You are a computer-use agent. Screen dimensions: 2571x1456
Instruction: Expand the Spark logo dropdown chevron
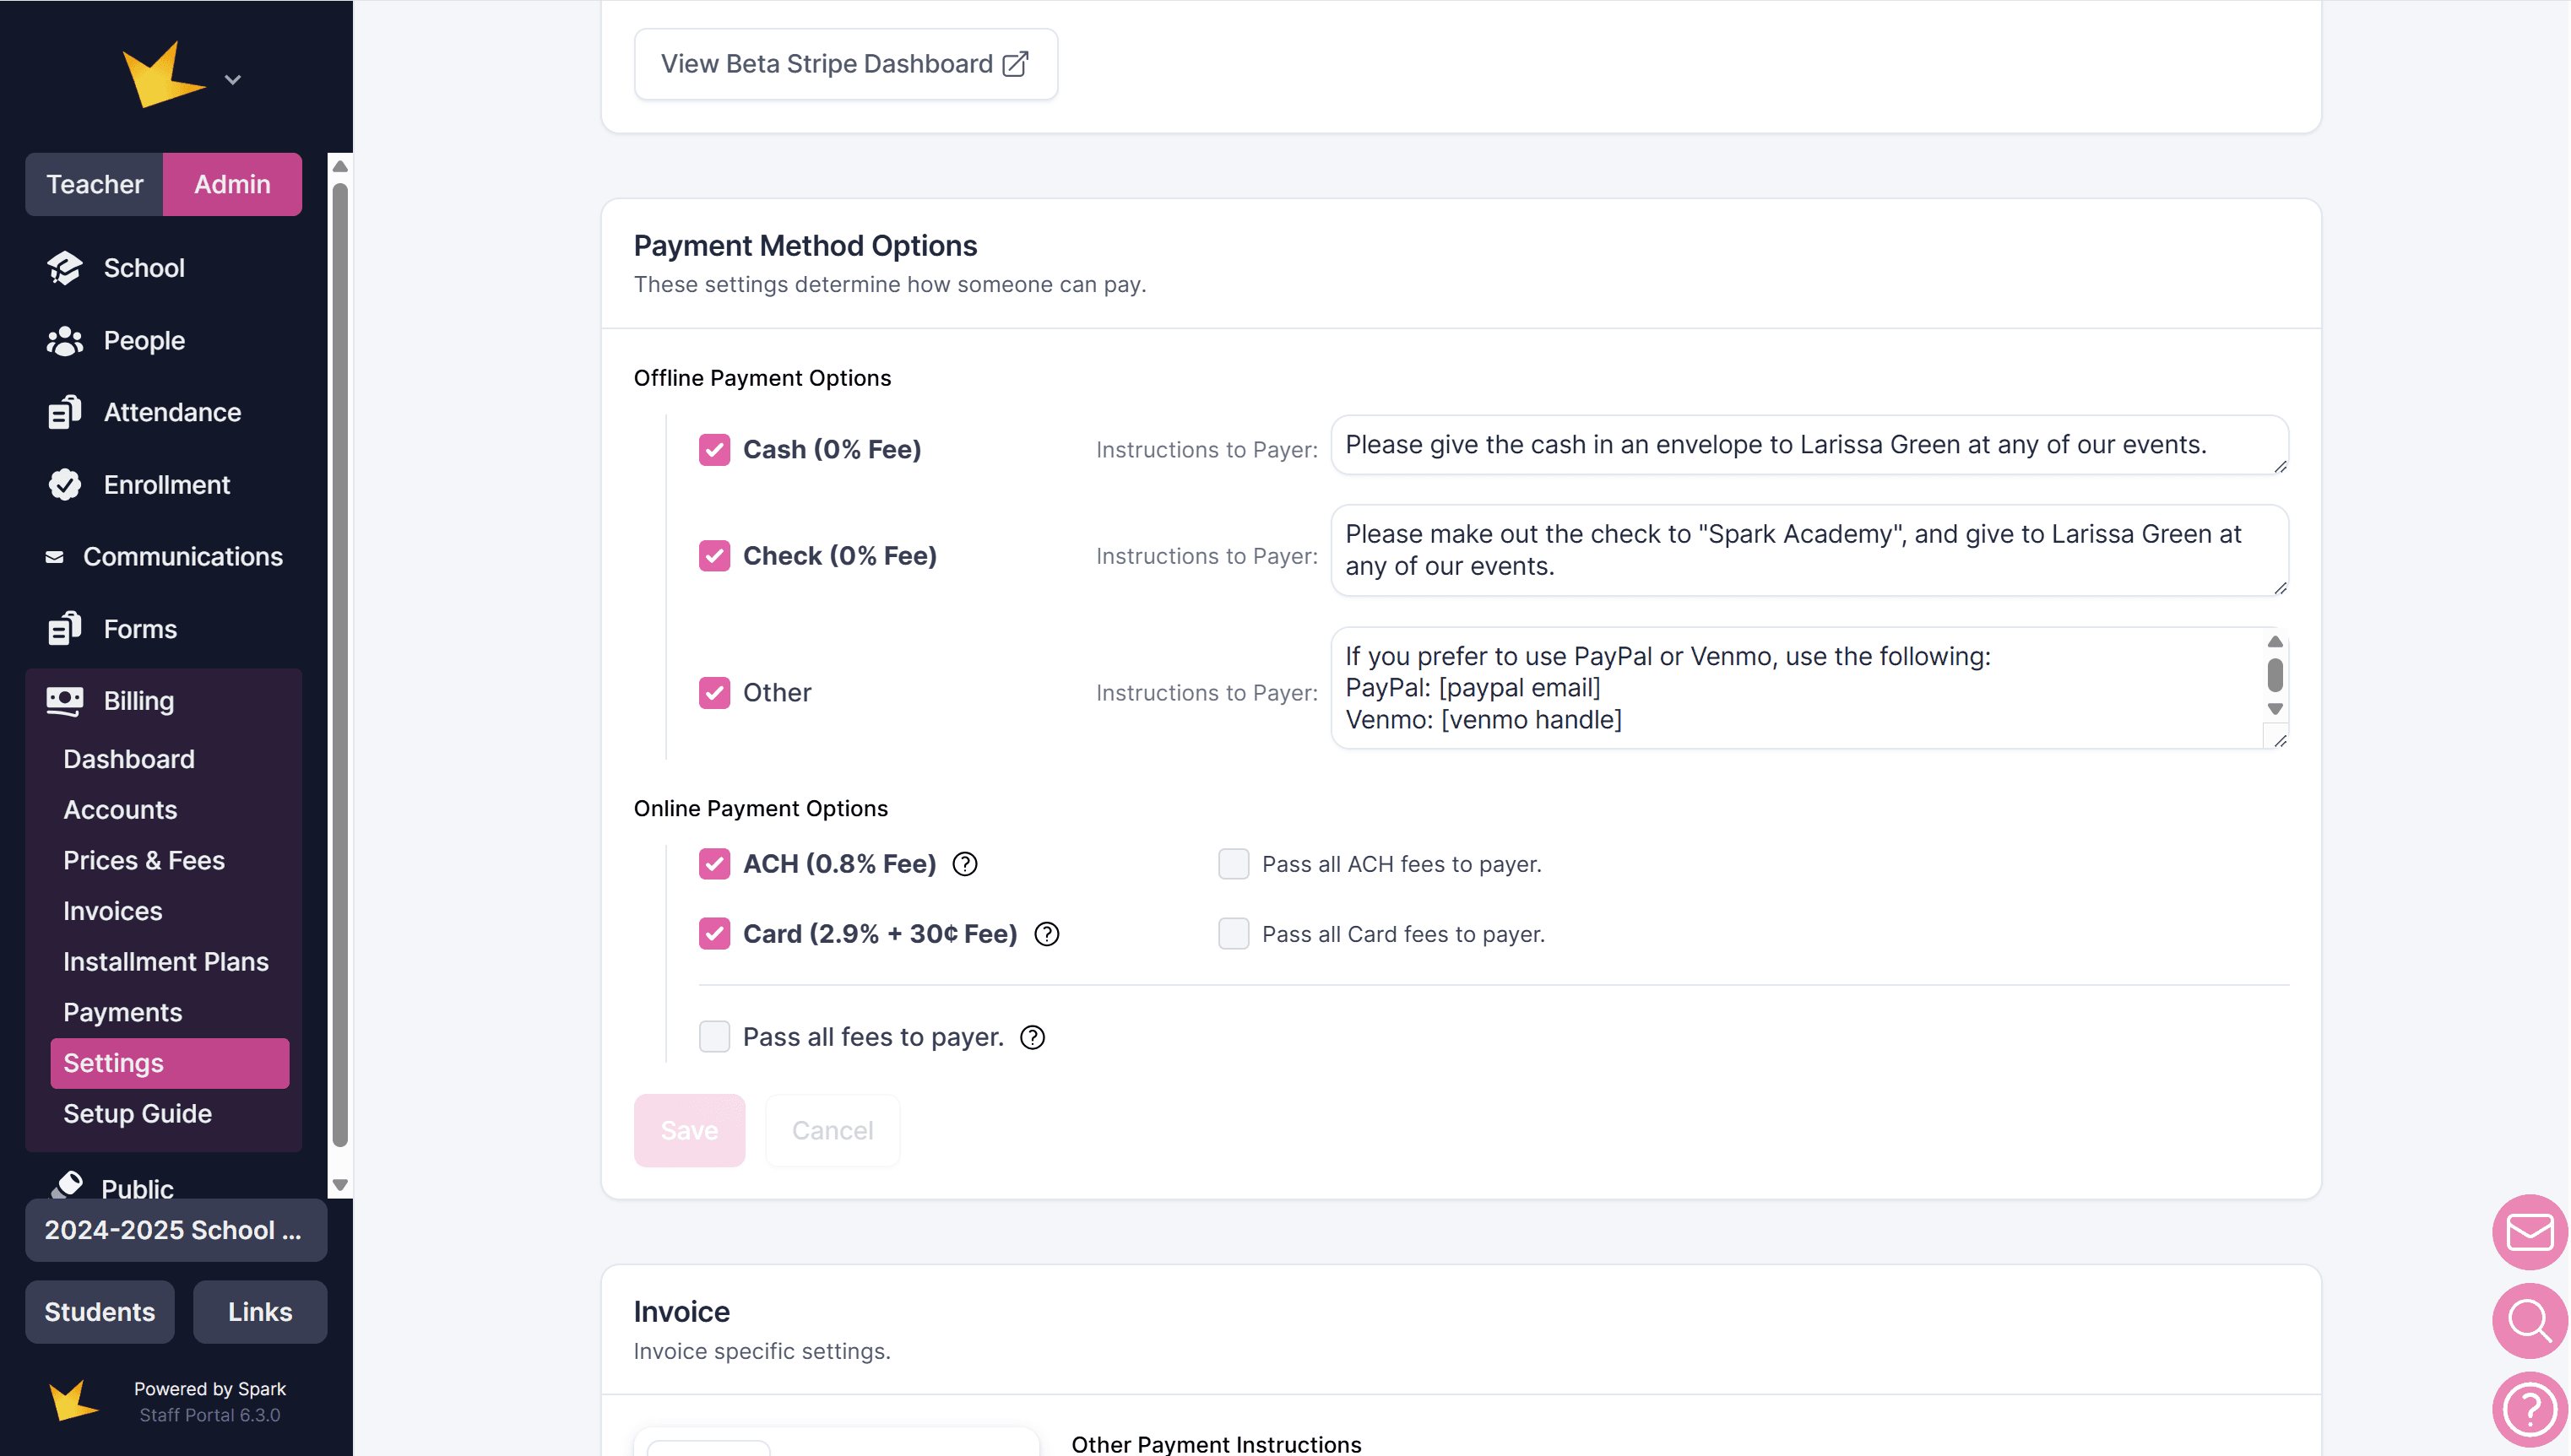[x=233, y=80]
